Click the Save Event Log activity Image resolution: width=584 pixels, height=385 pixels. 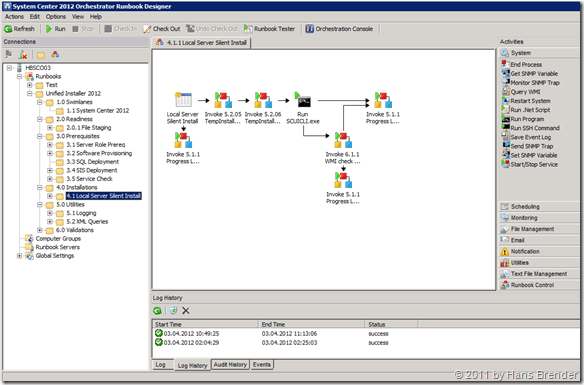pyautogui.click(x=526, y=137)
